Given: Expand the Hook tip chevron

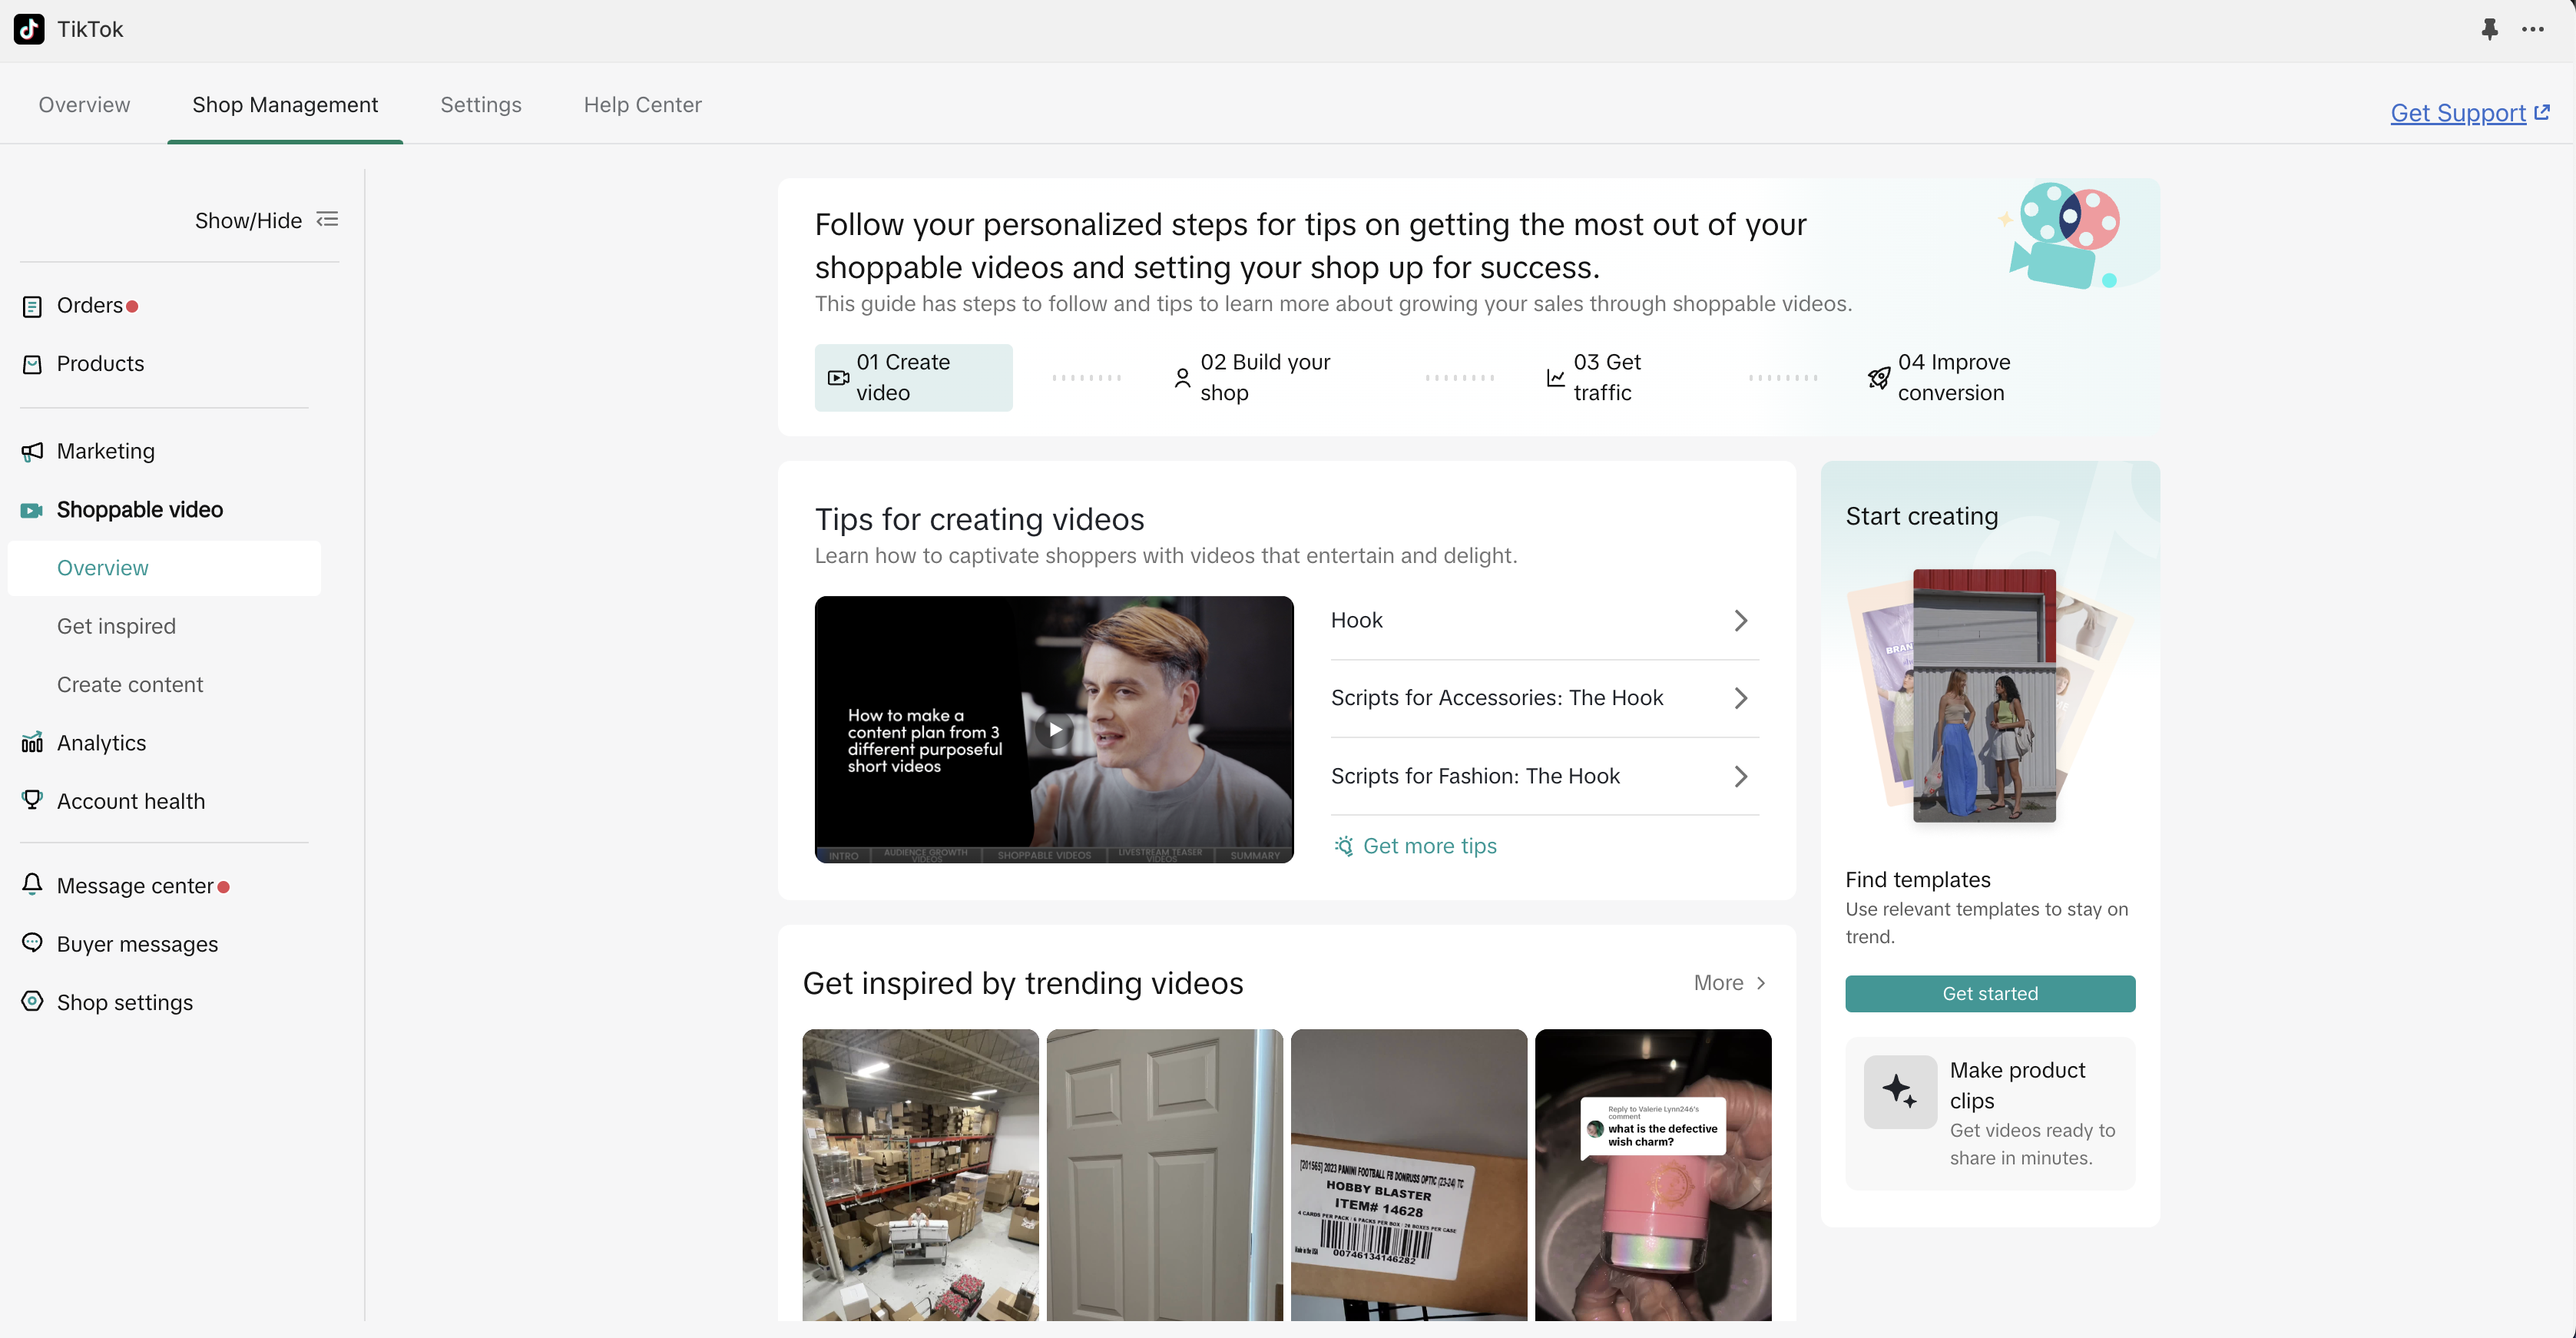Looking at the screenshot, I should click(1740, 620).
